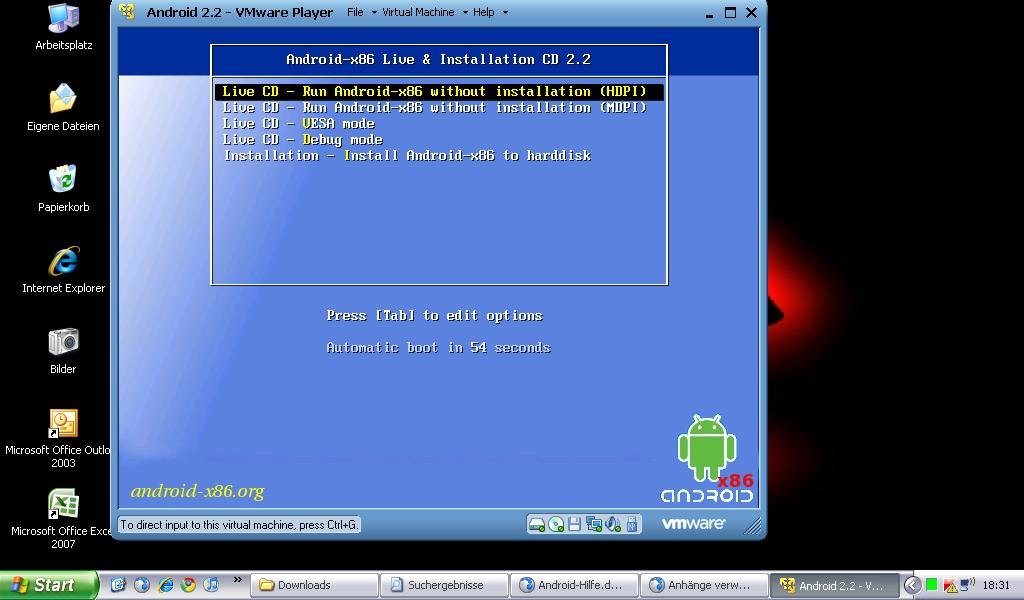The width and height of the screenshot is (1024, 600).
Task: Select the Eigene Dateien desktop icon
Action: [x=63, y=108]
